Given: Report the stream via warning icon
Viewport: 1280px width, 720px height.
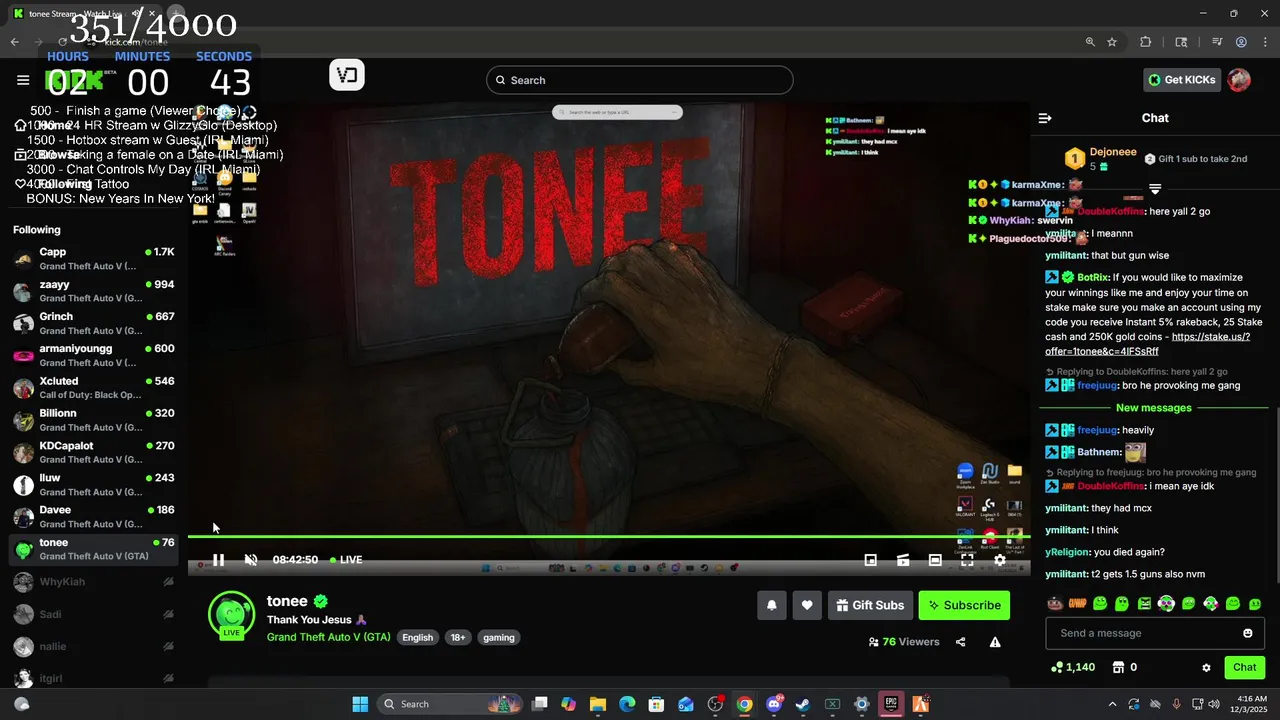Looking at the screenshot, I should click(995, 642).
